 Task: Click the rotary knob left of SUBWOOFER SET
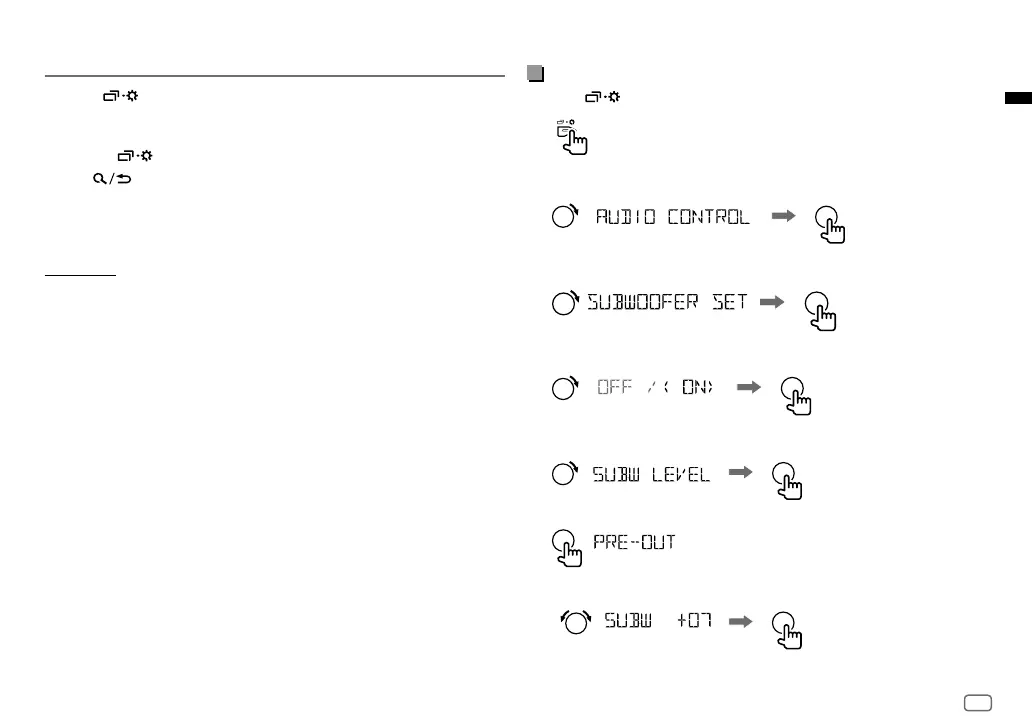point(565,303)
